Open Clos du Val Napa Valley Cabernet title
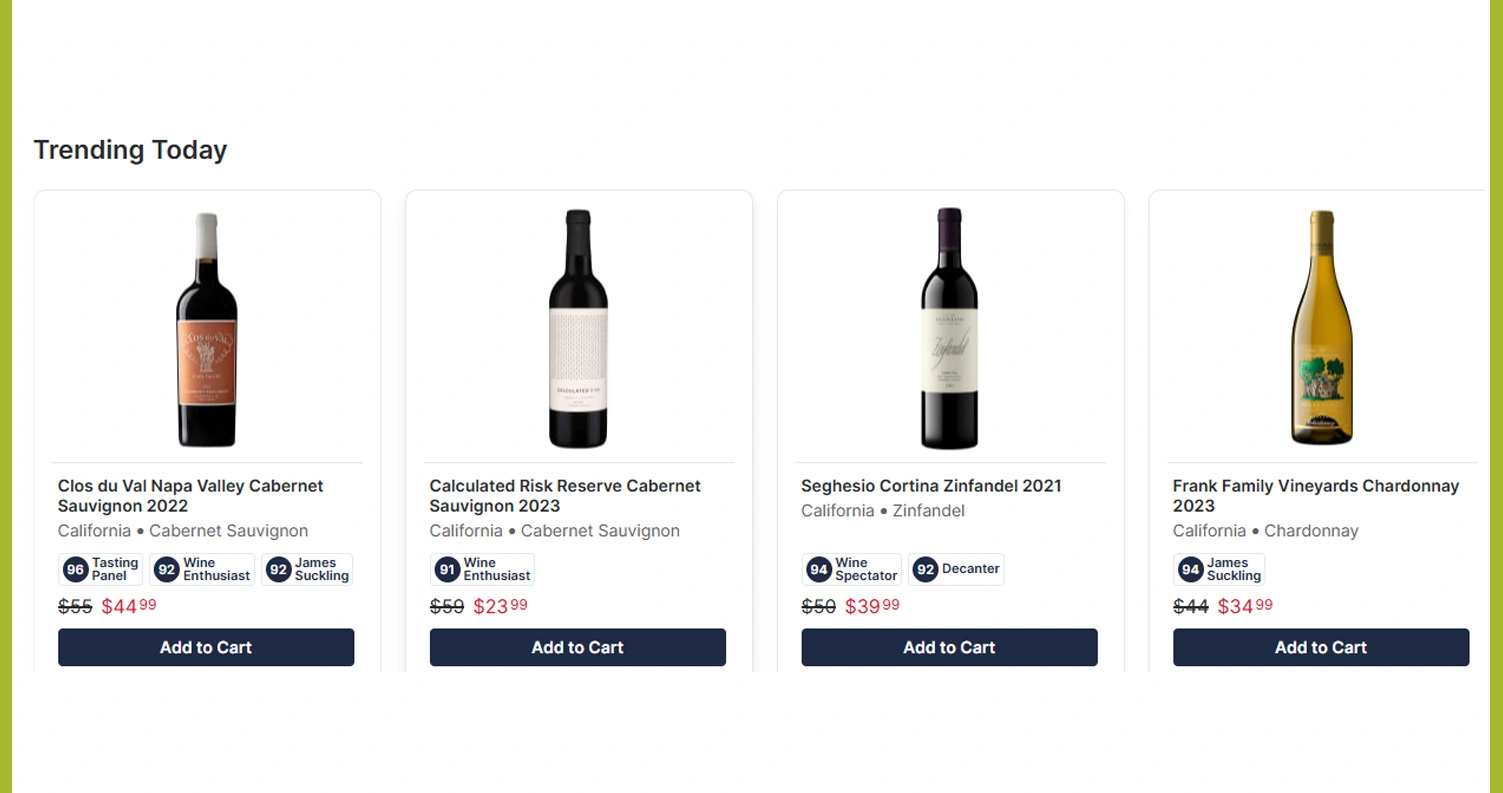 190,496
